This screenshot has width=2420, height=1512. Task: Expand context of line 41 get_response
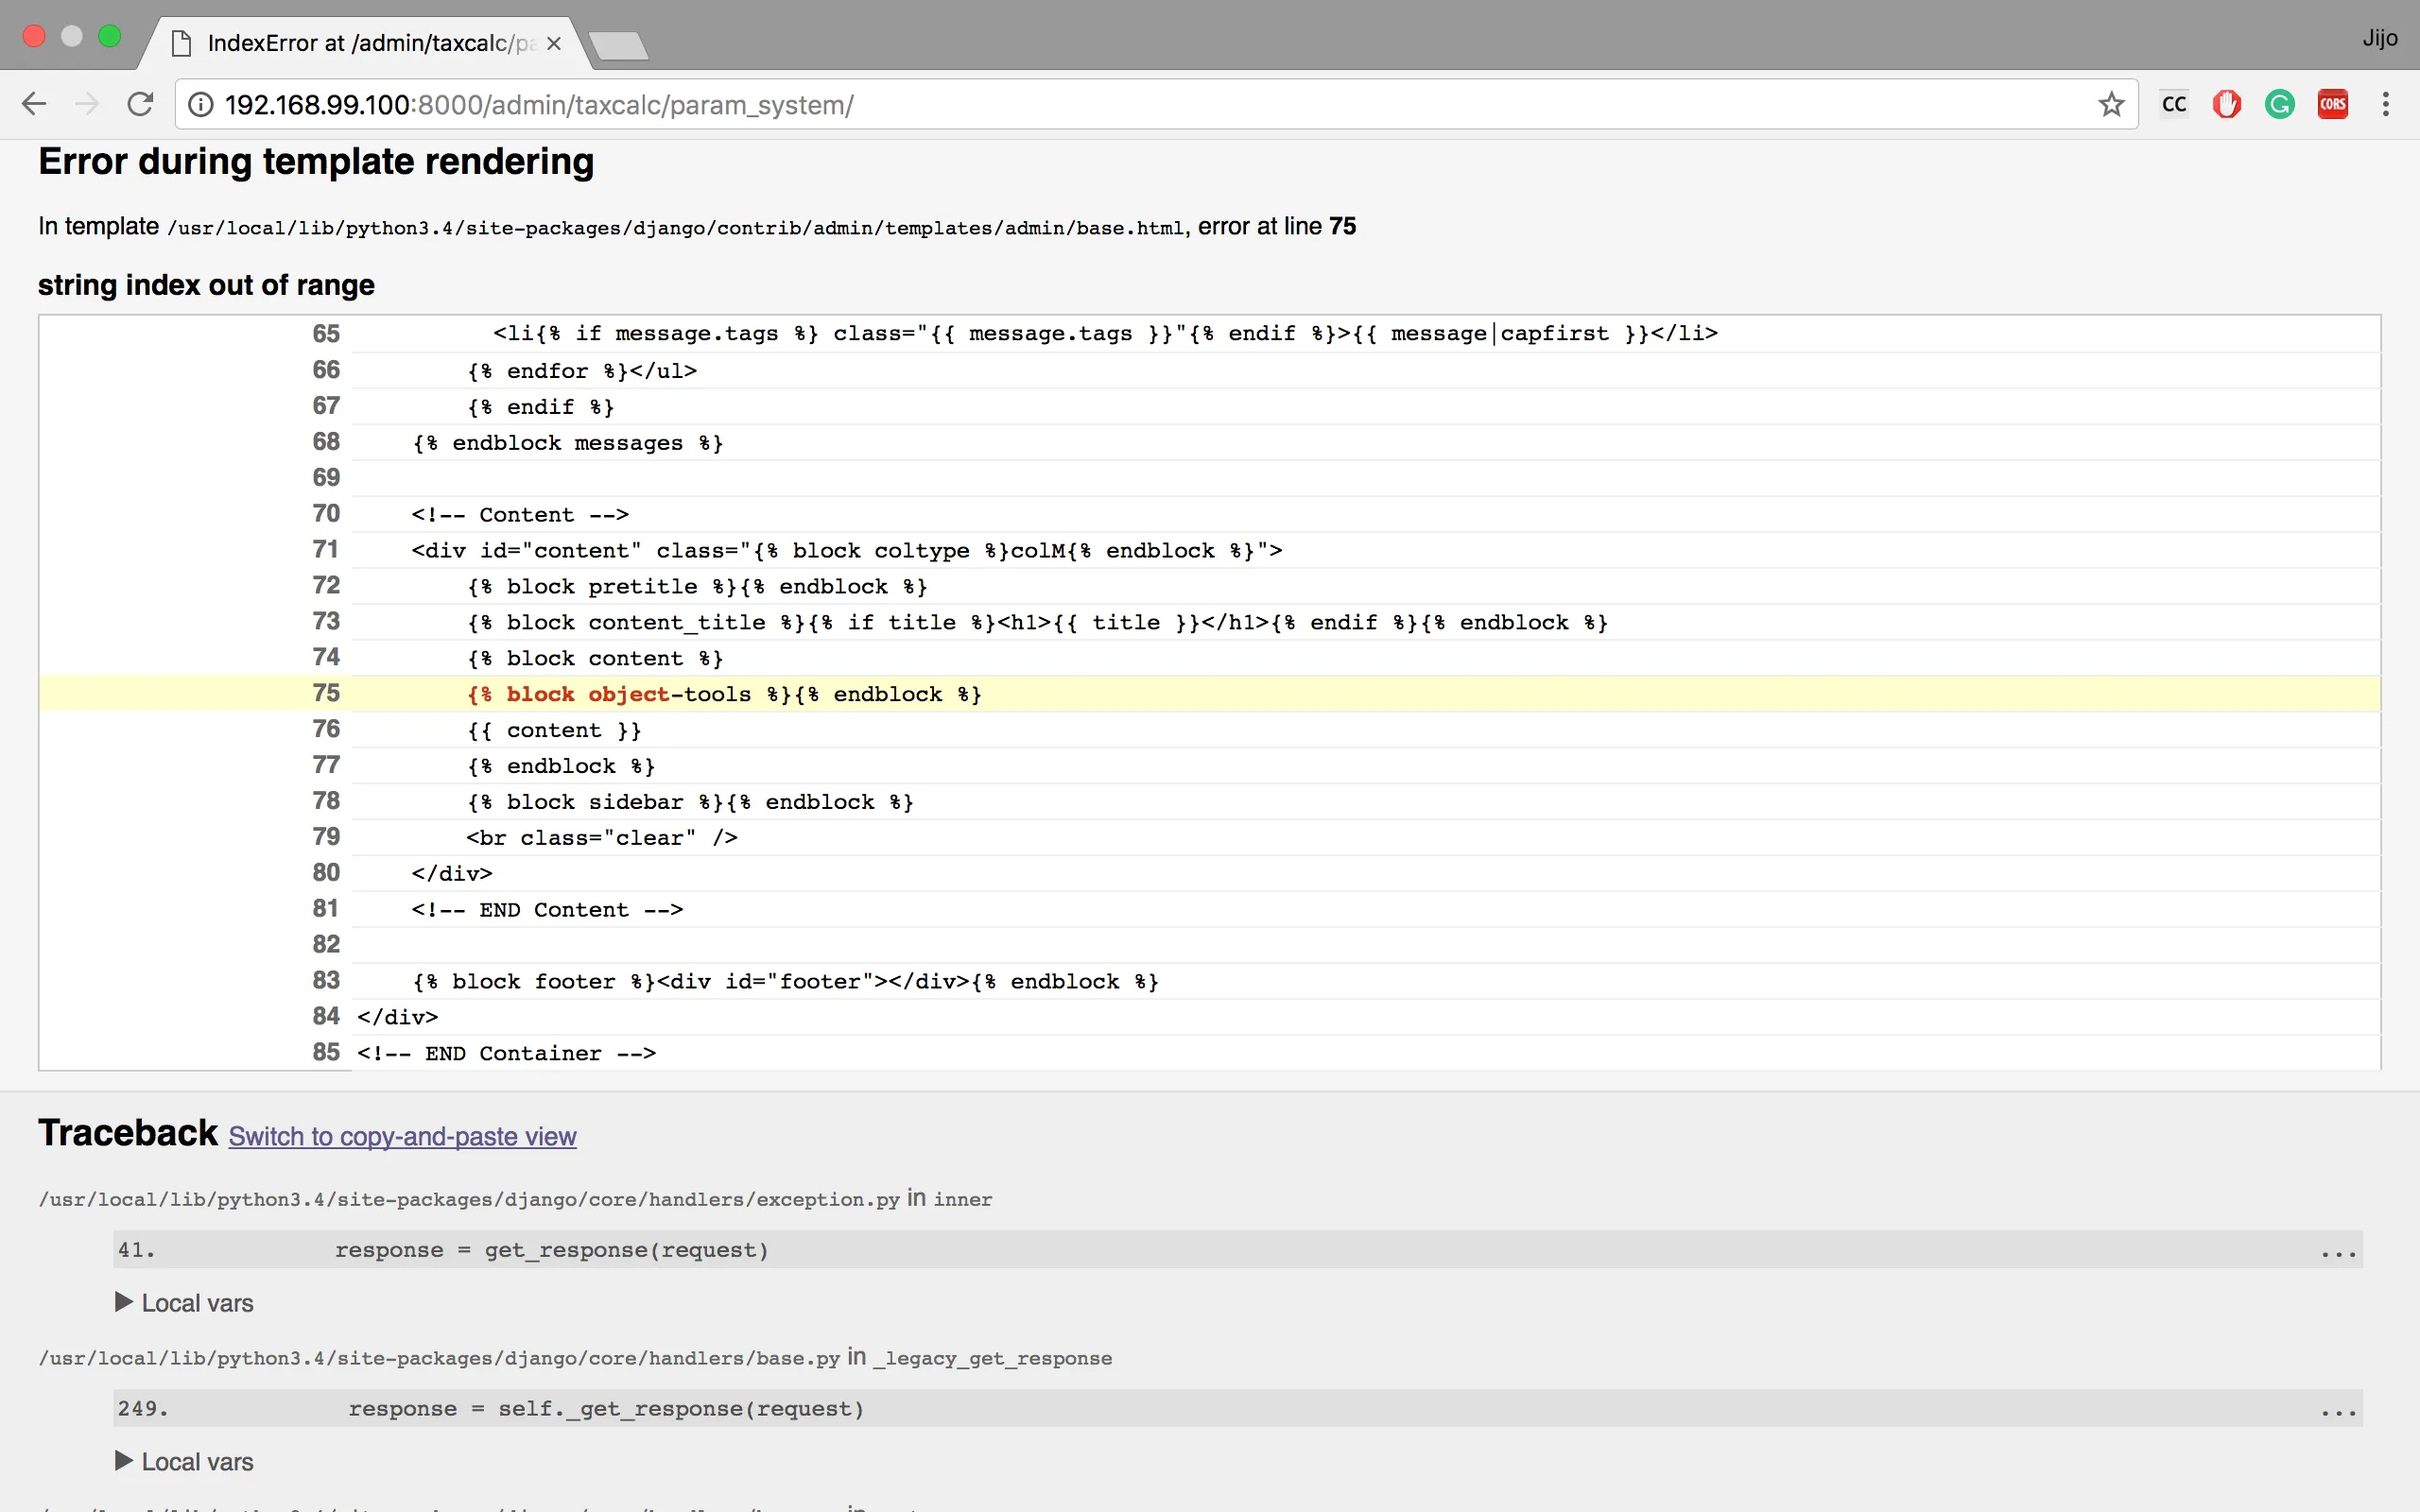(2338, 1253)
